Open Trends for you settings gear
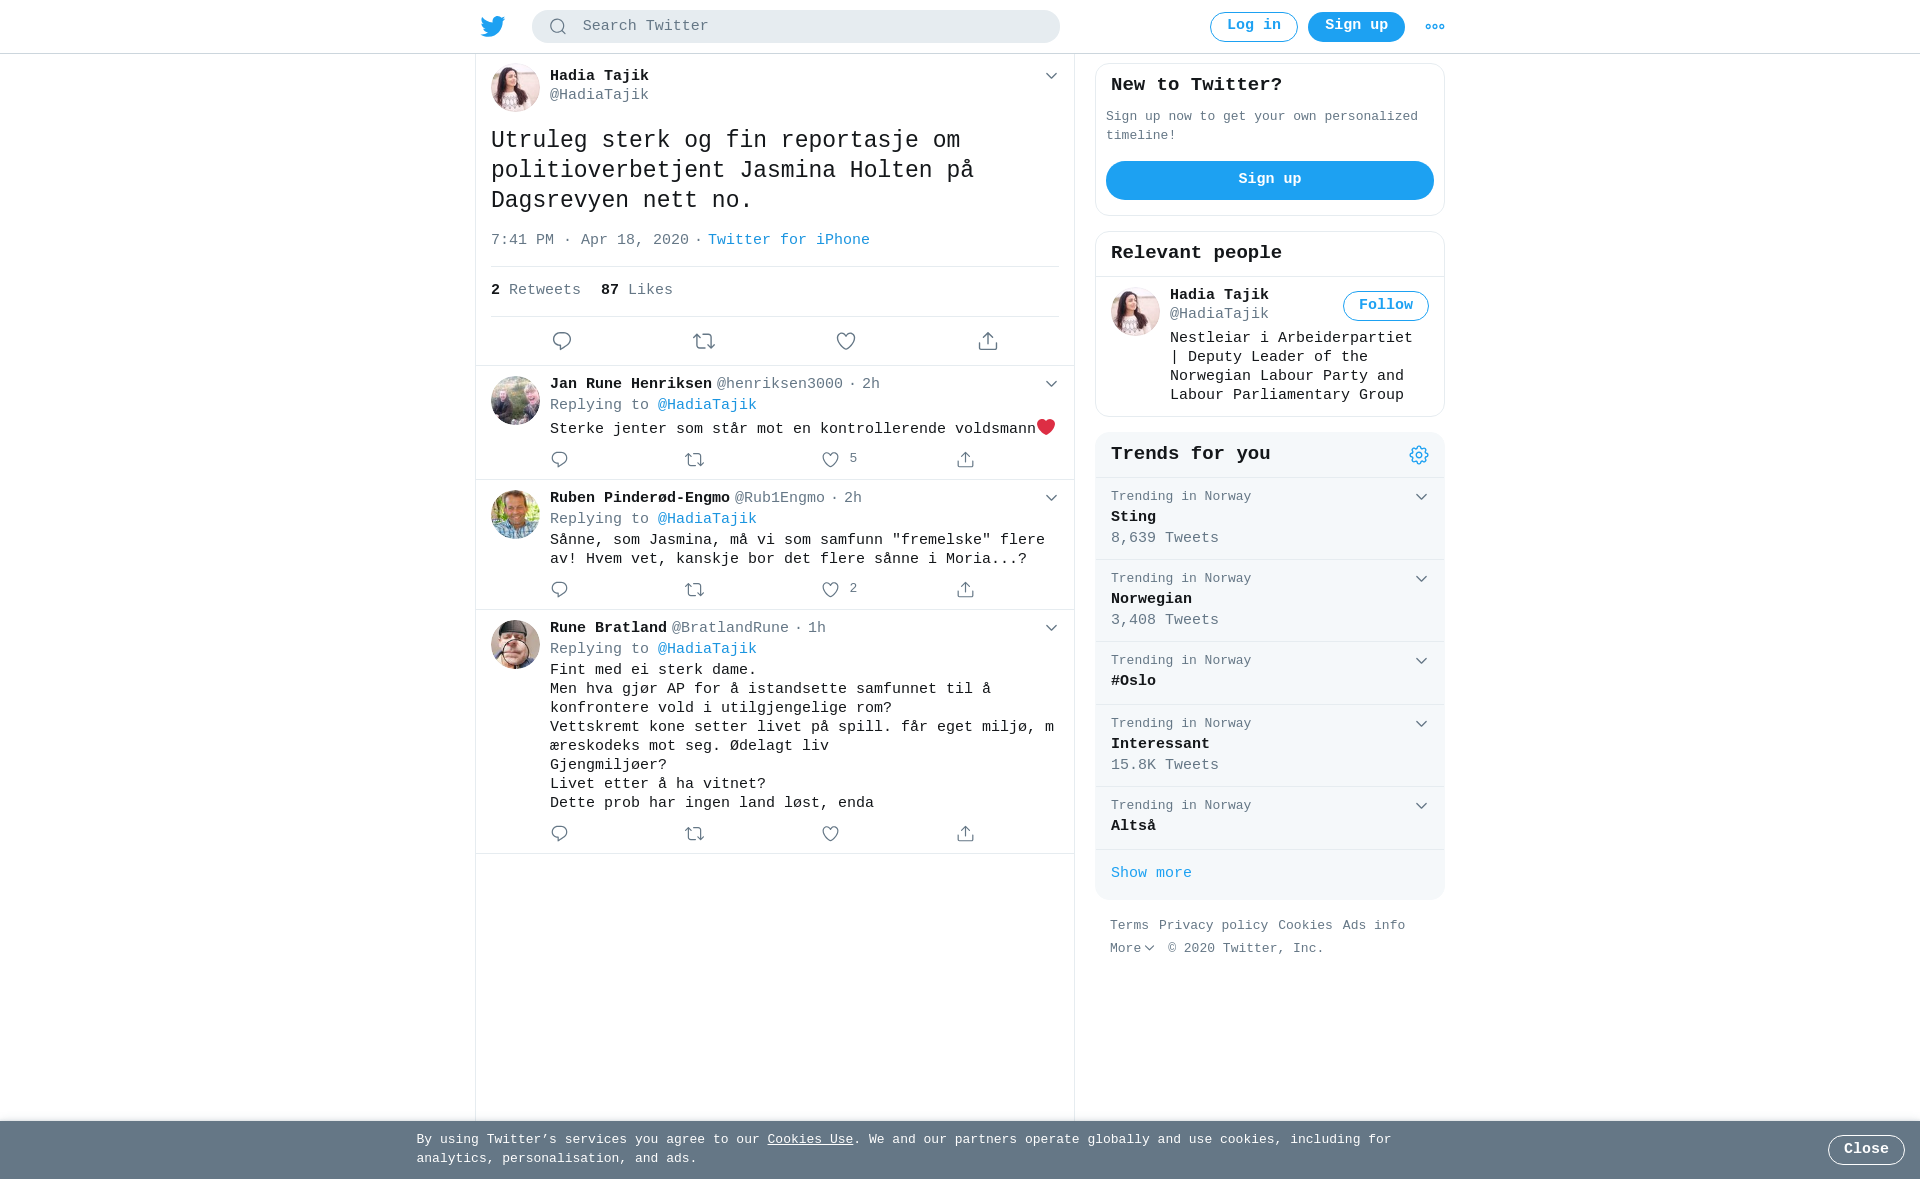1920x1179 pixels. point(1419,455)
